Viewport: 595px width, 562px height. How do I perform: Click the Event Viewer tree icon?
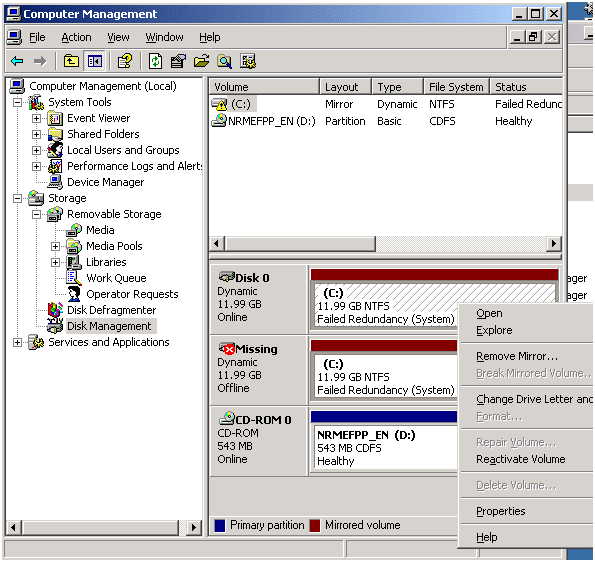pos(55,118)
